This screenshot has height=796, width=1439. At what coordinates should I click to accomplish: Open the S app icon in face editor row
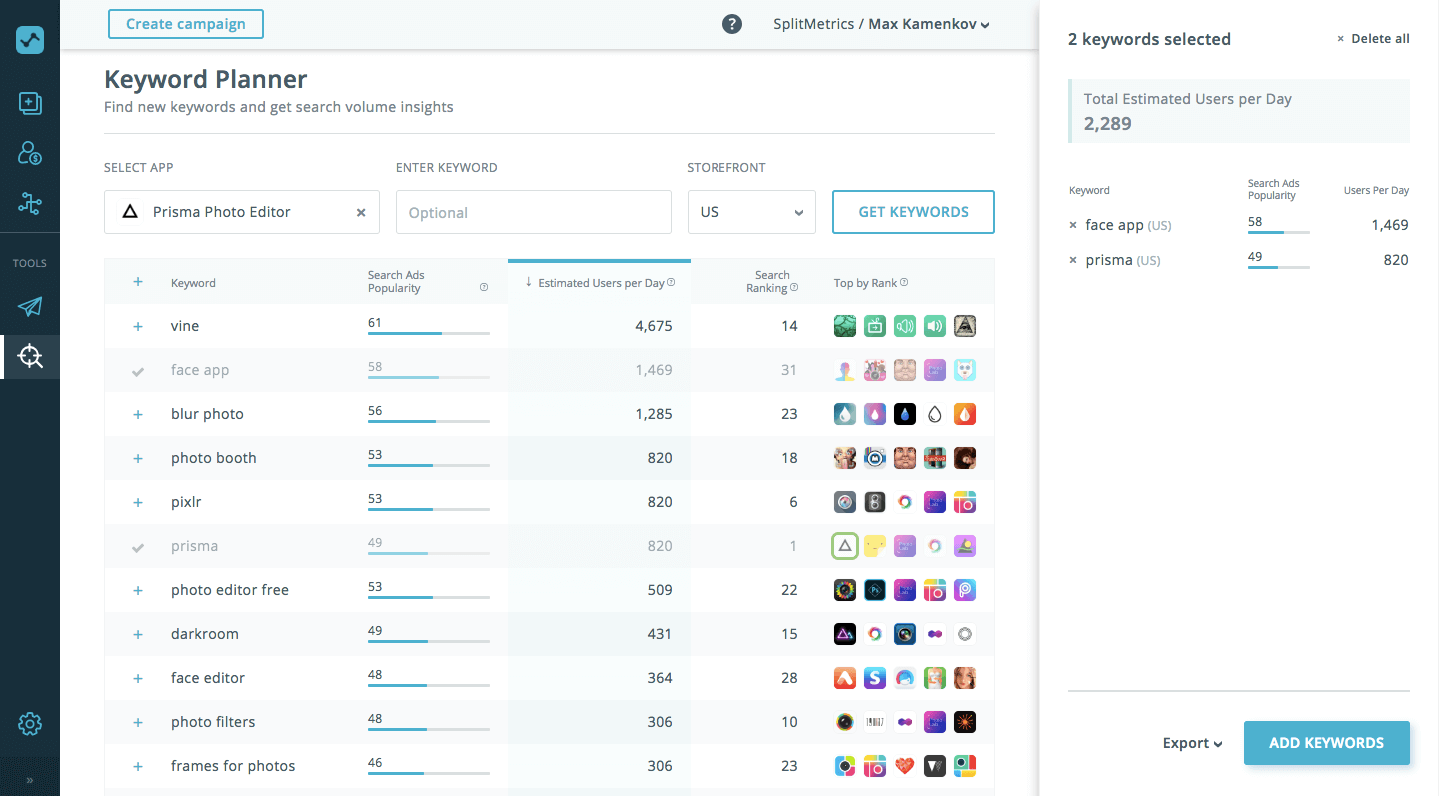point(875,678)
